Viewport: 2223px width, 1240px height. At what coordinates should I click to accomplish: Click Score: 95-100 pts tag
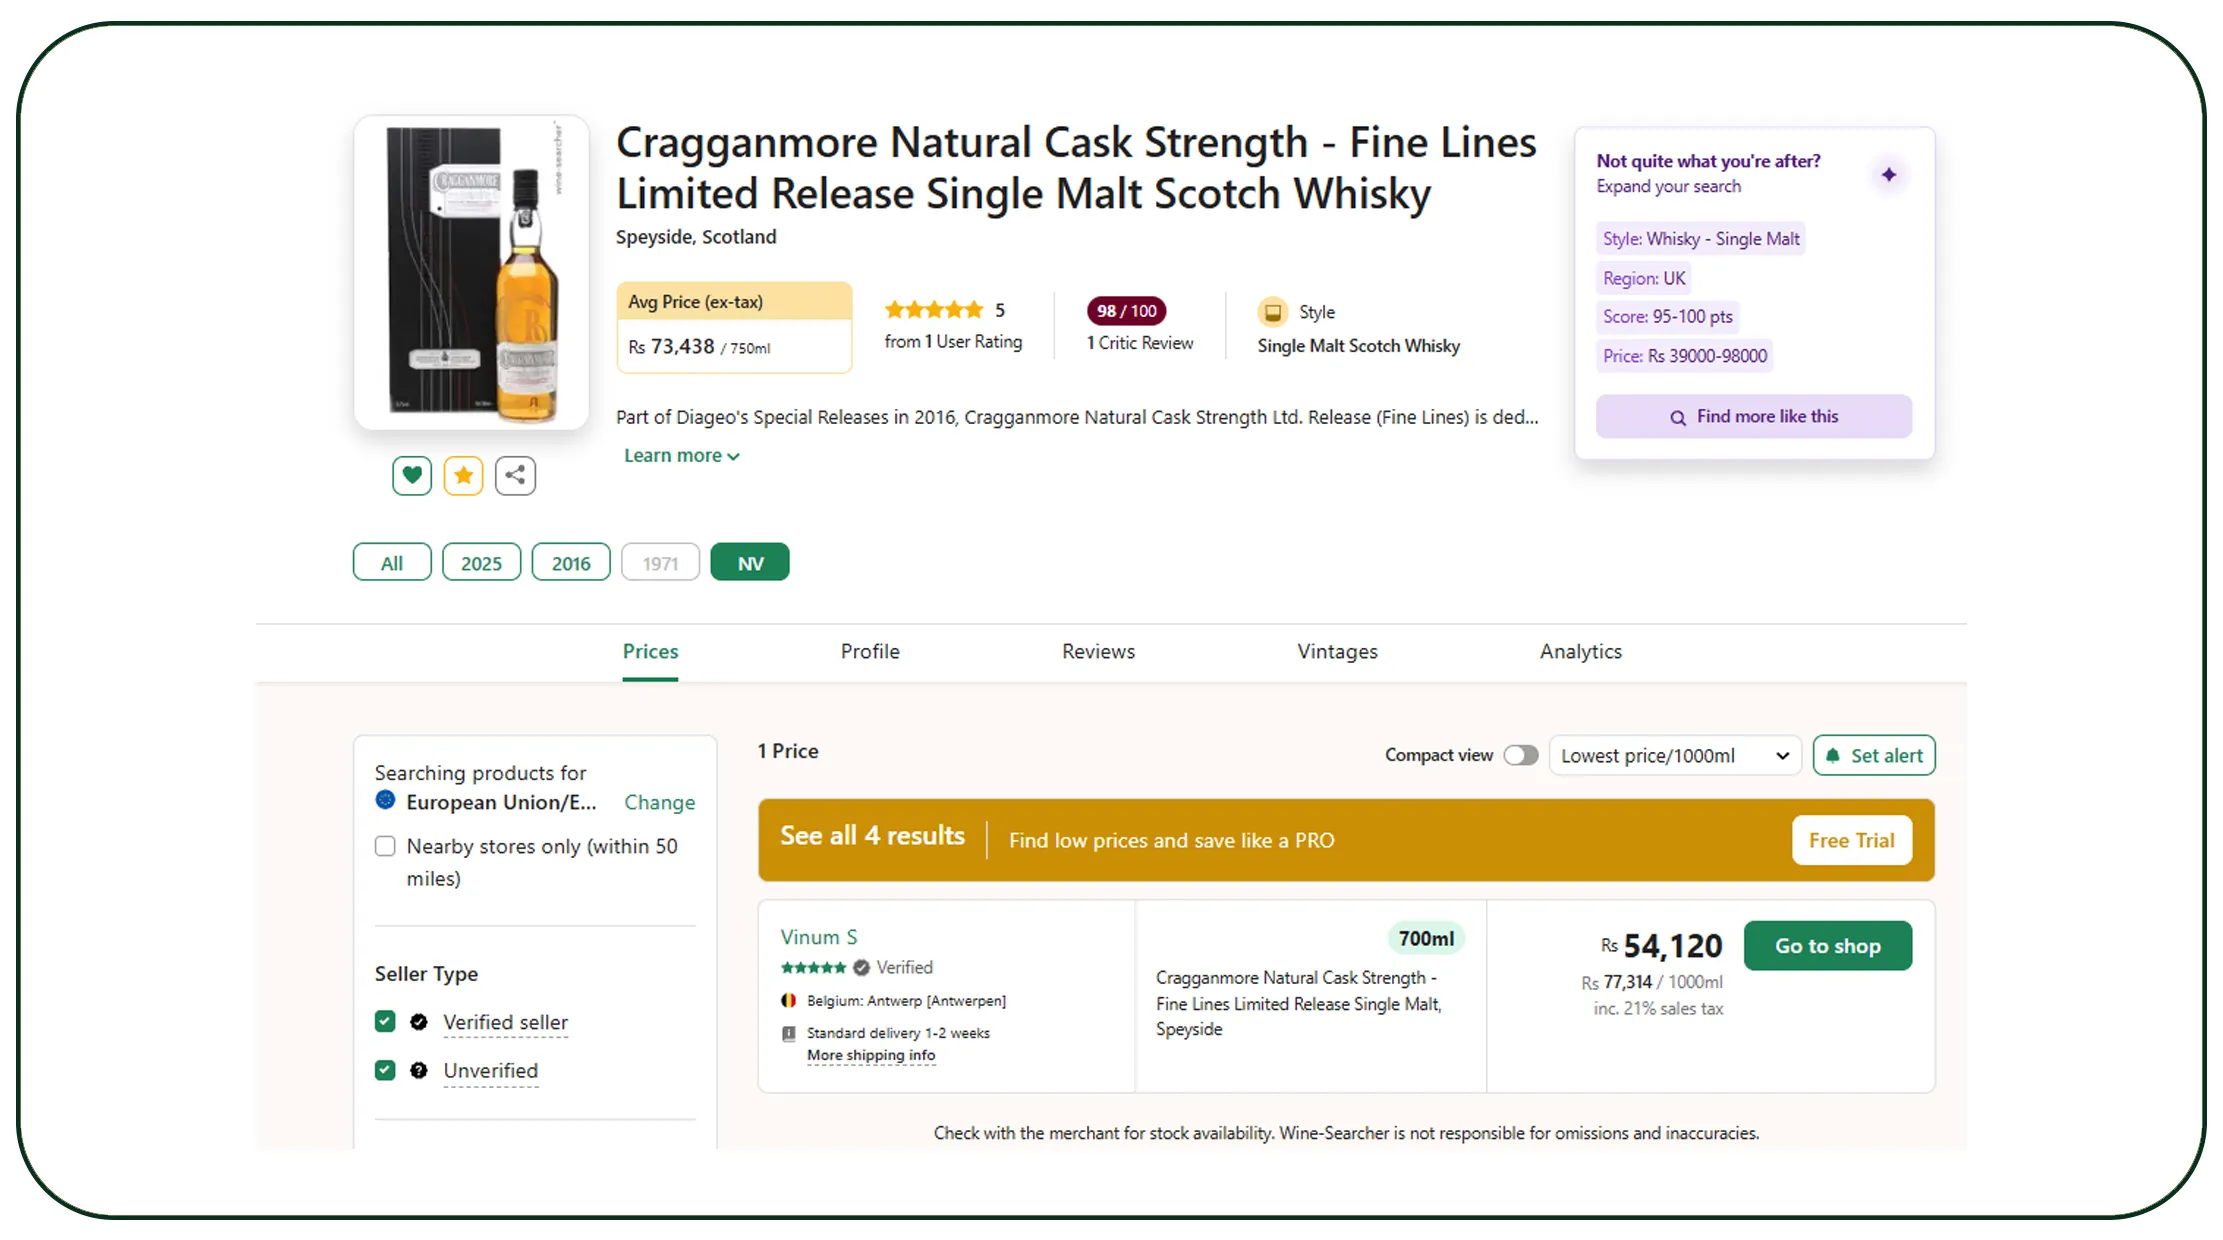pyautogui.click(x=1667, y=316)
